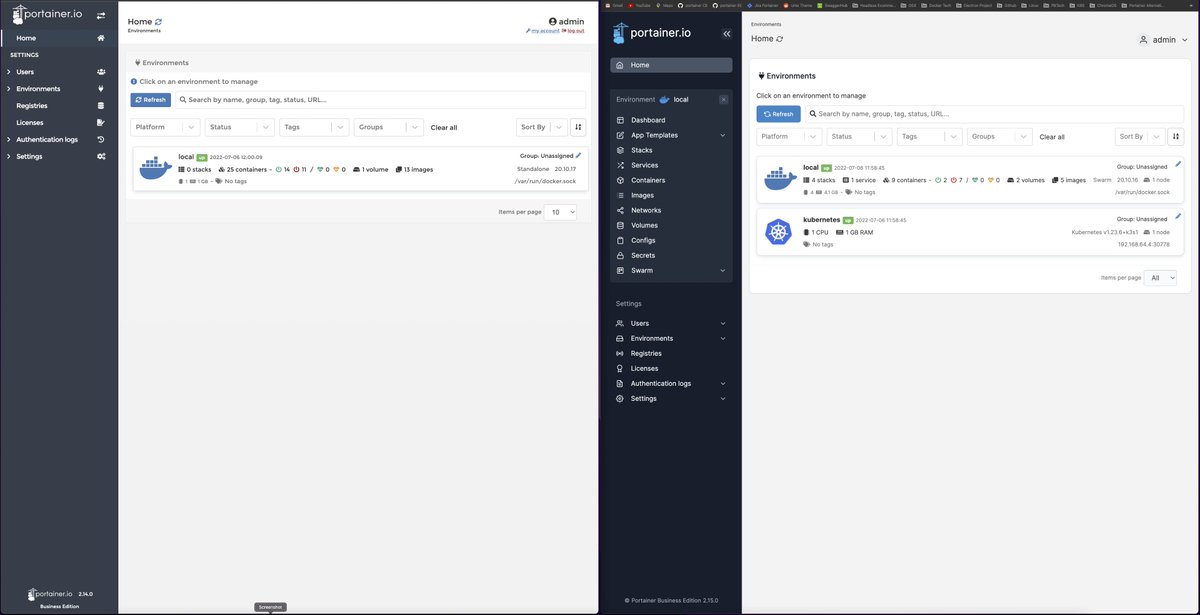
Task: Click Registries radio icon in 2.15 window sidebar
Action: (x=620, y=353)
